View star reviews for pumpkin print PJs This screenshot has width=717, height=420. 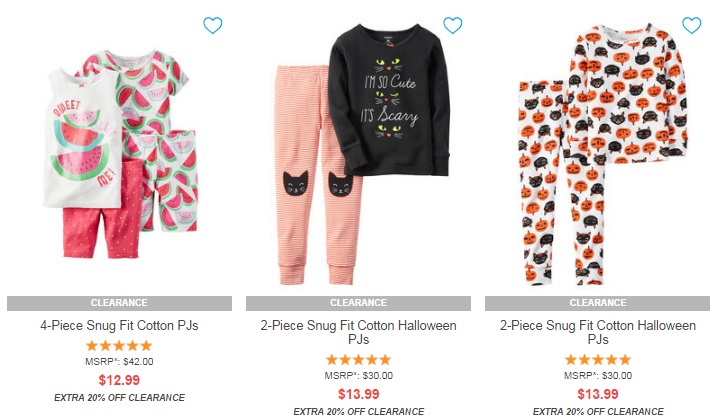[x=598, y=360]
